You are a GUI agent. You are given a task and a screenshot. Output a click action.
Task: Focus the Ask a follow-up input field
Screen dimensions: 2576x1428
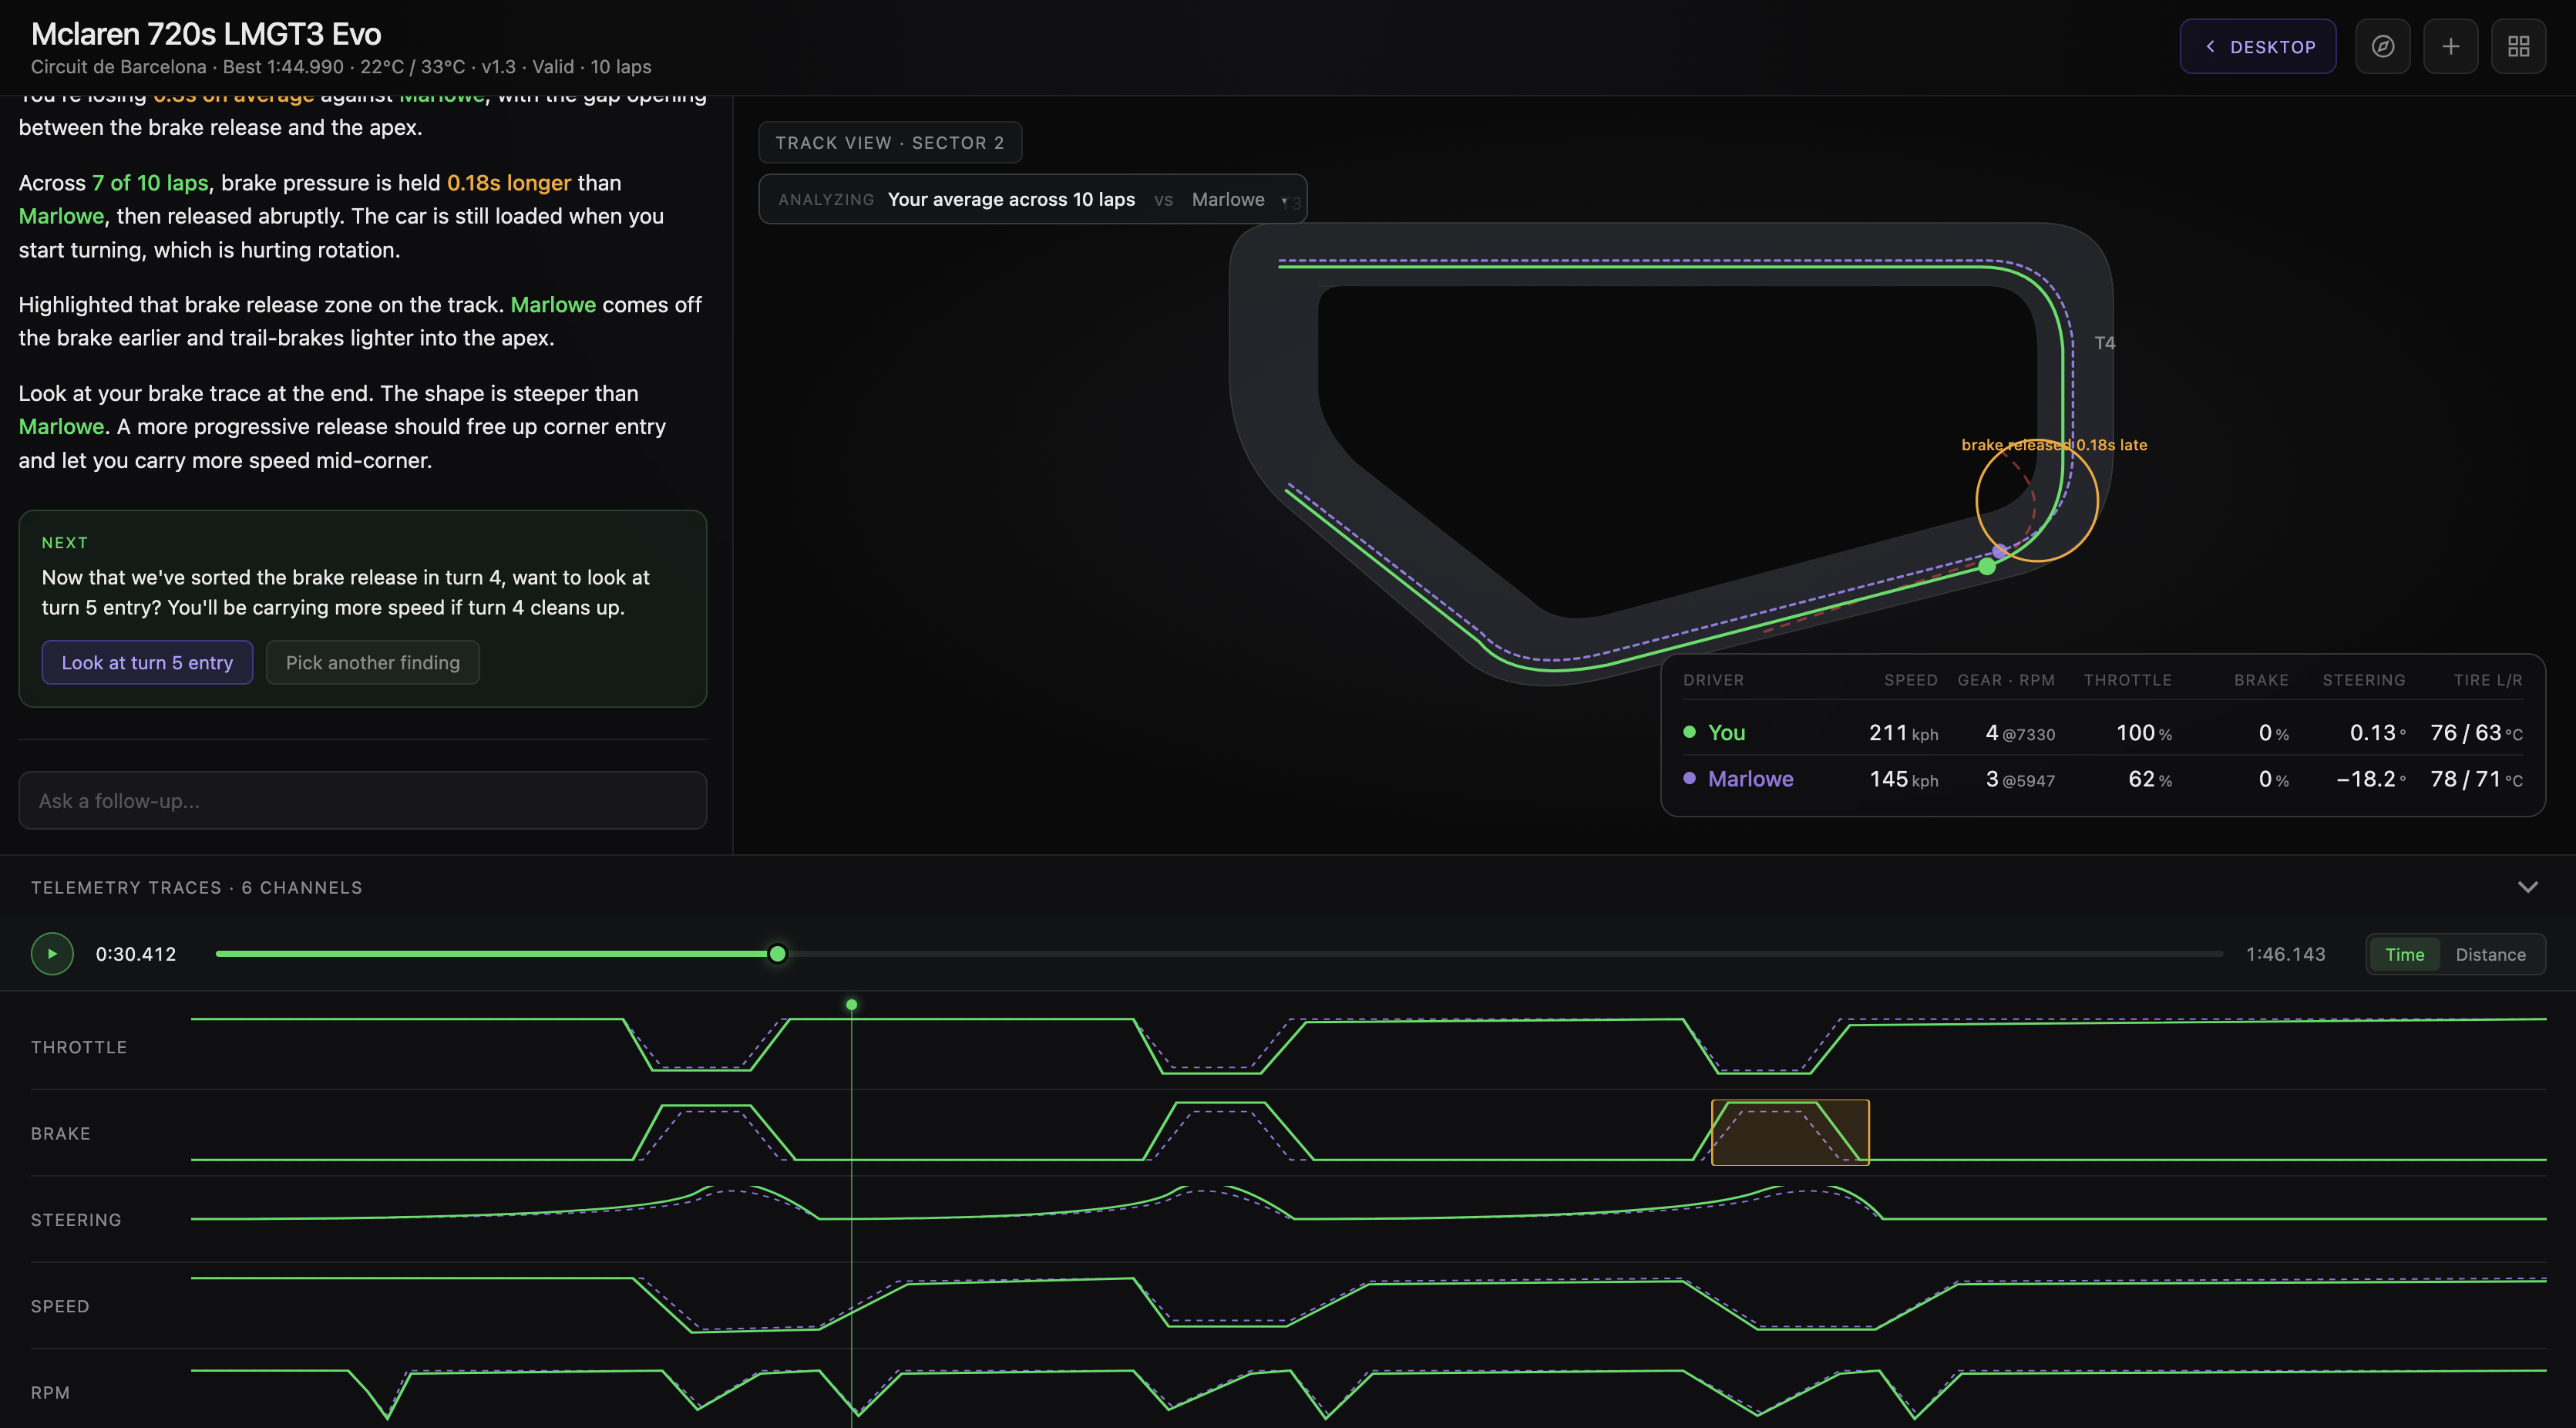[x=363, y=800]
